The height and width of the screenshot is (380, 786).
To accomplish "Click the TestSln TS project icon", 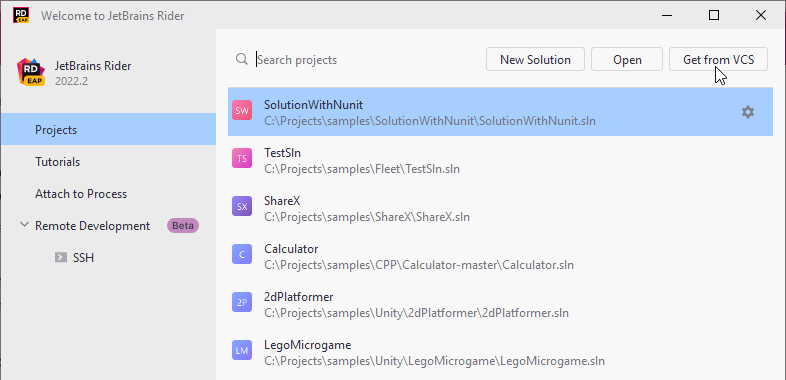I will coord(242,159).
